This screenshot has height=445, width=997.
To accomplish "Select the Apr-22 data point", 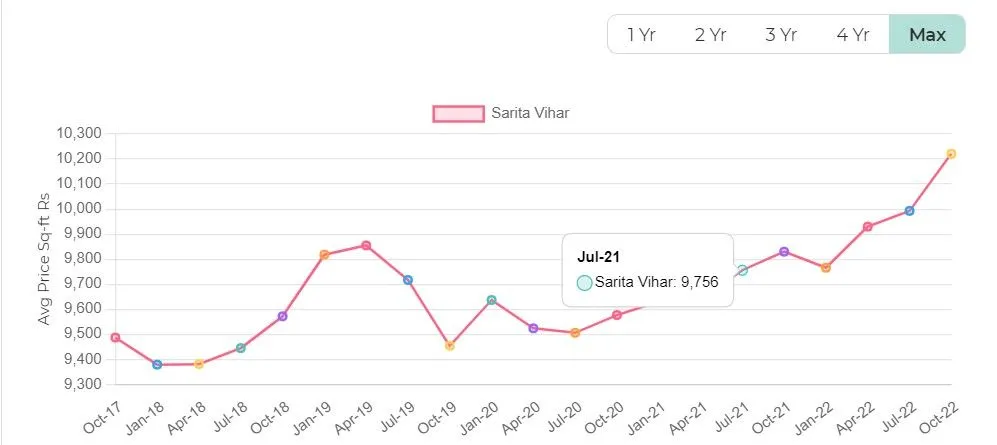I will pyautogui.click(x=868, y=227).
